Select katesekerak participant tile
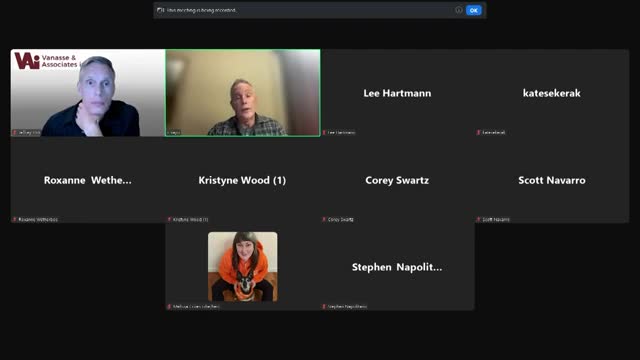Viewport: 640px width, 360px height. [552, 93]
